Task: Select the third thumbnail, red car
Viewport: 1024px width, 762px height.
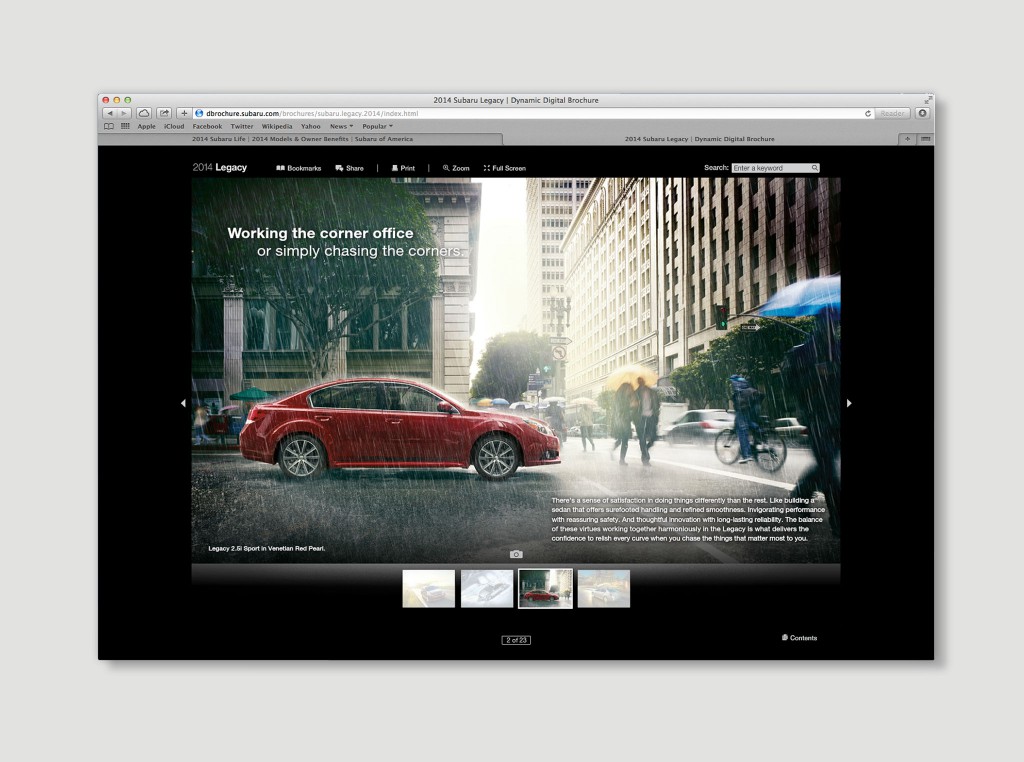Action: [x=545, y=588]
